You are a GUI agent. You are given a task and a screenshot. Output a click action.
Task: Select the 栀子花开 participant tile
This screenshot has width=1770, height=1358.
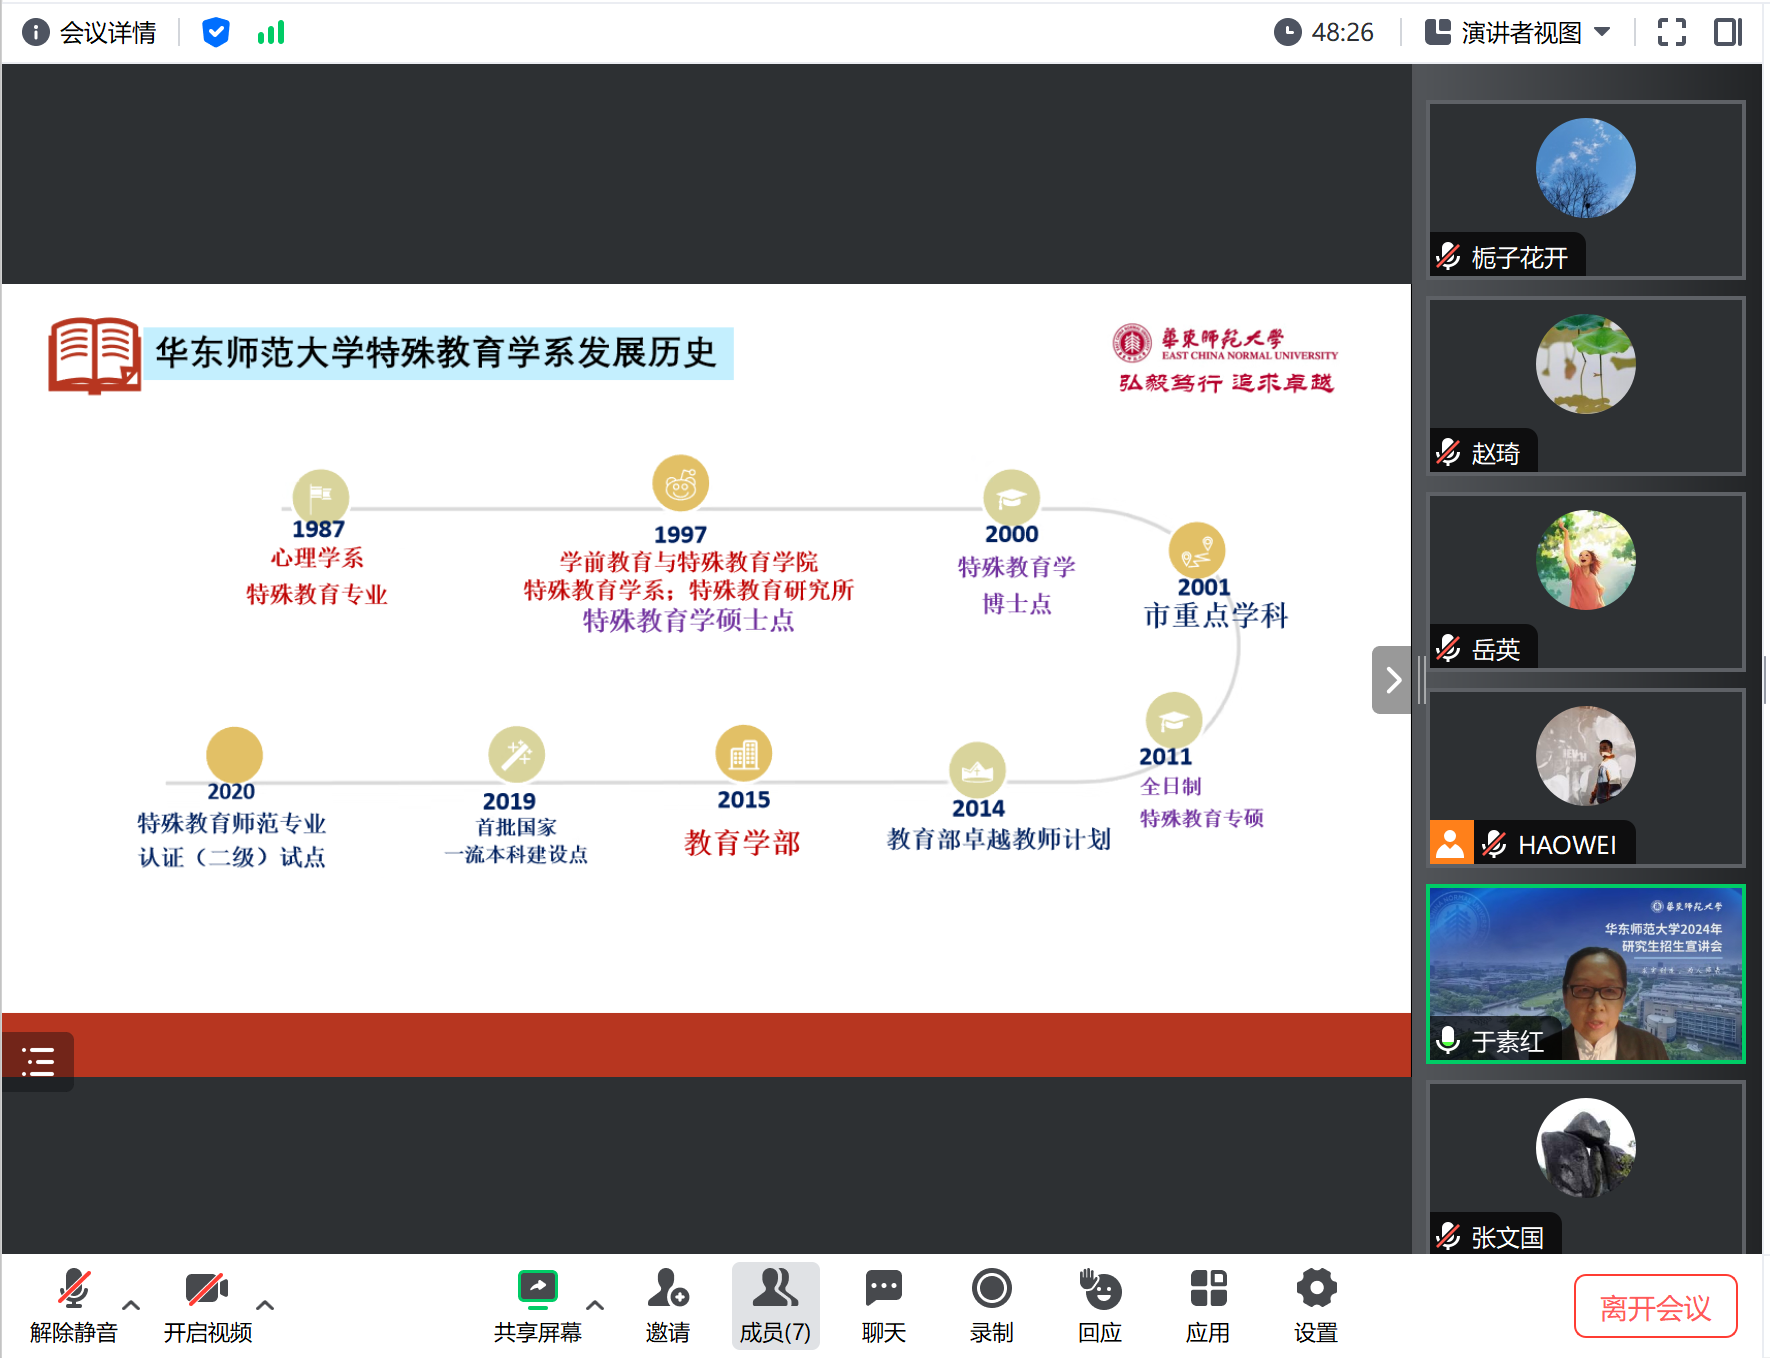tap(1586, 189)
